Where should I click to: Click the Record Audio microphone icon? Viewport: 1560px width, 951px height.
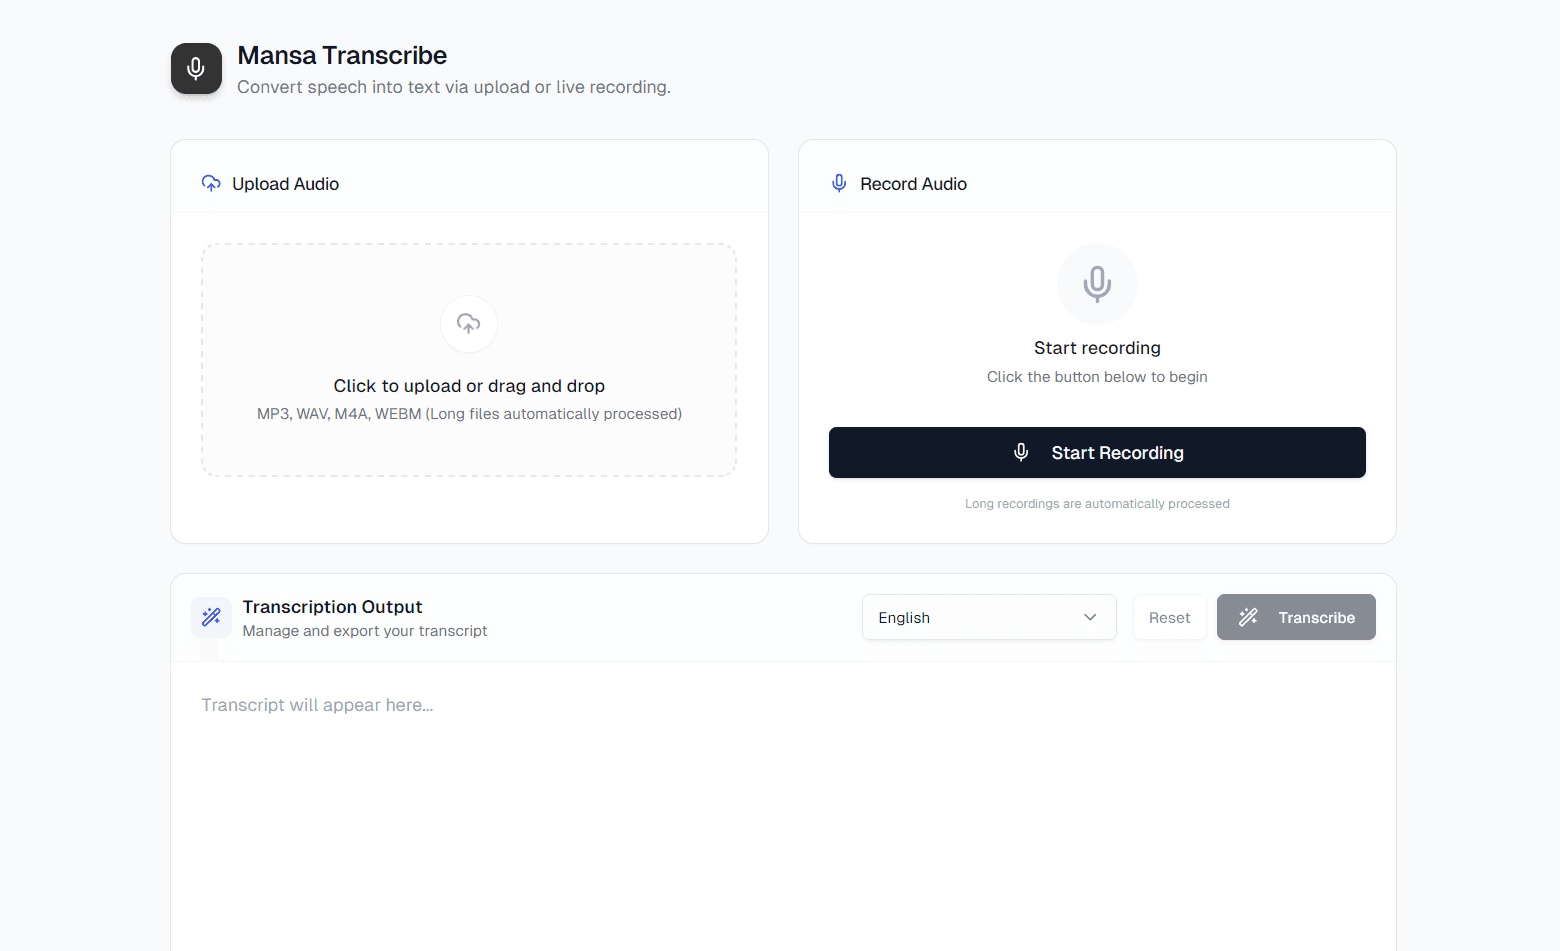tap(839, 183)
